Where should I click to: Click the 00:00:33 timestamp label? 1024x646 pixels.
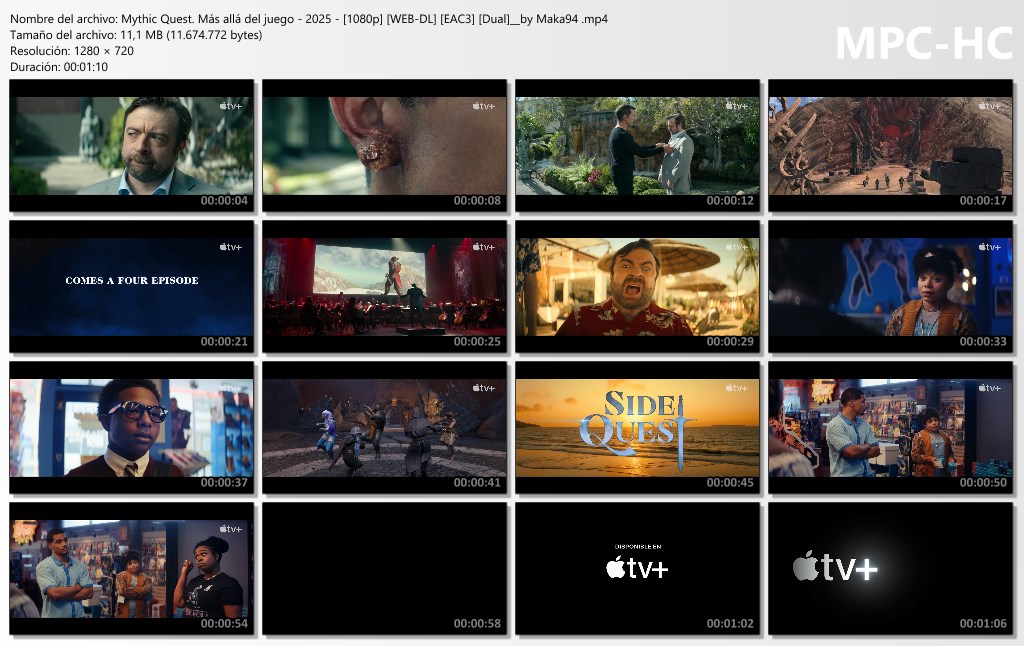(983, 342)
